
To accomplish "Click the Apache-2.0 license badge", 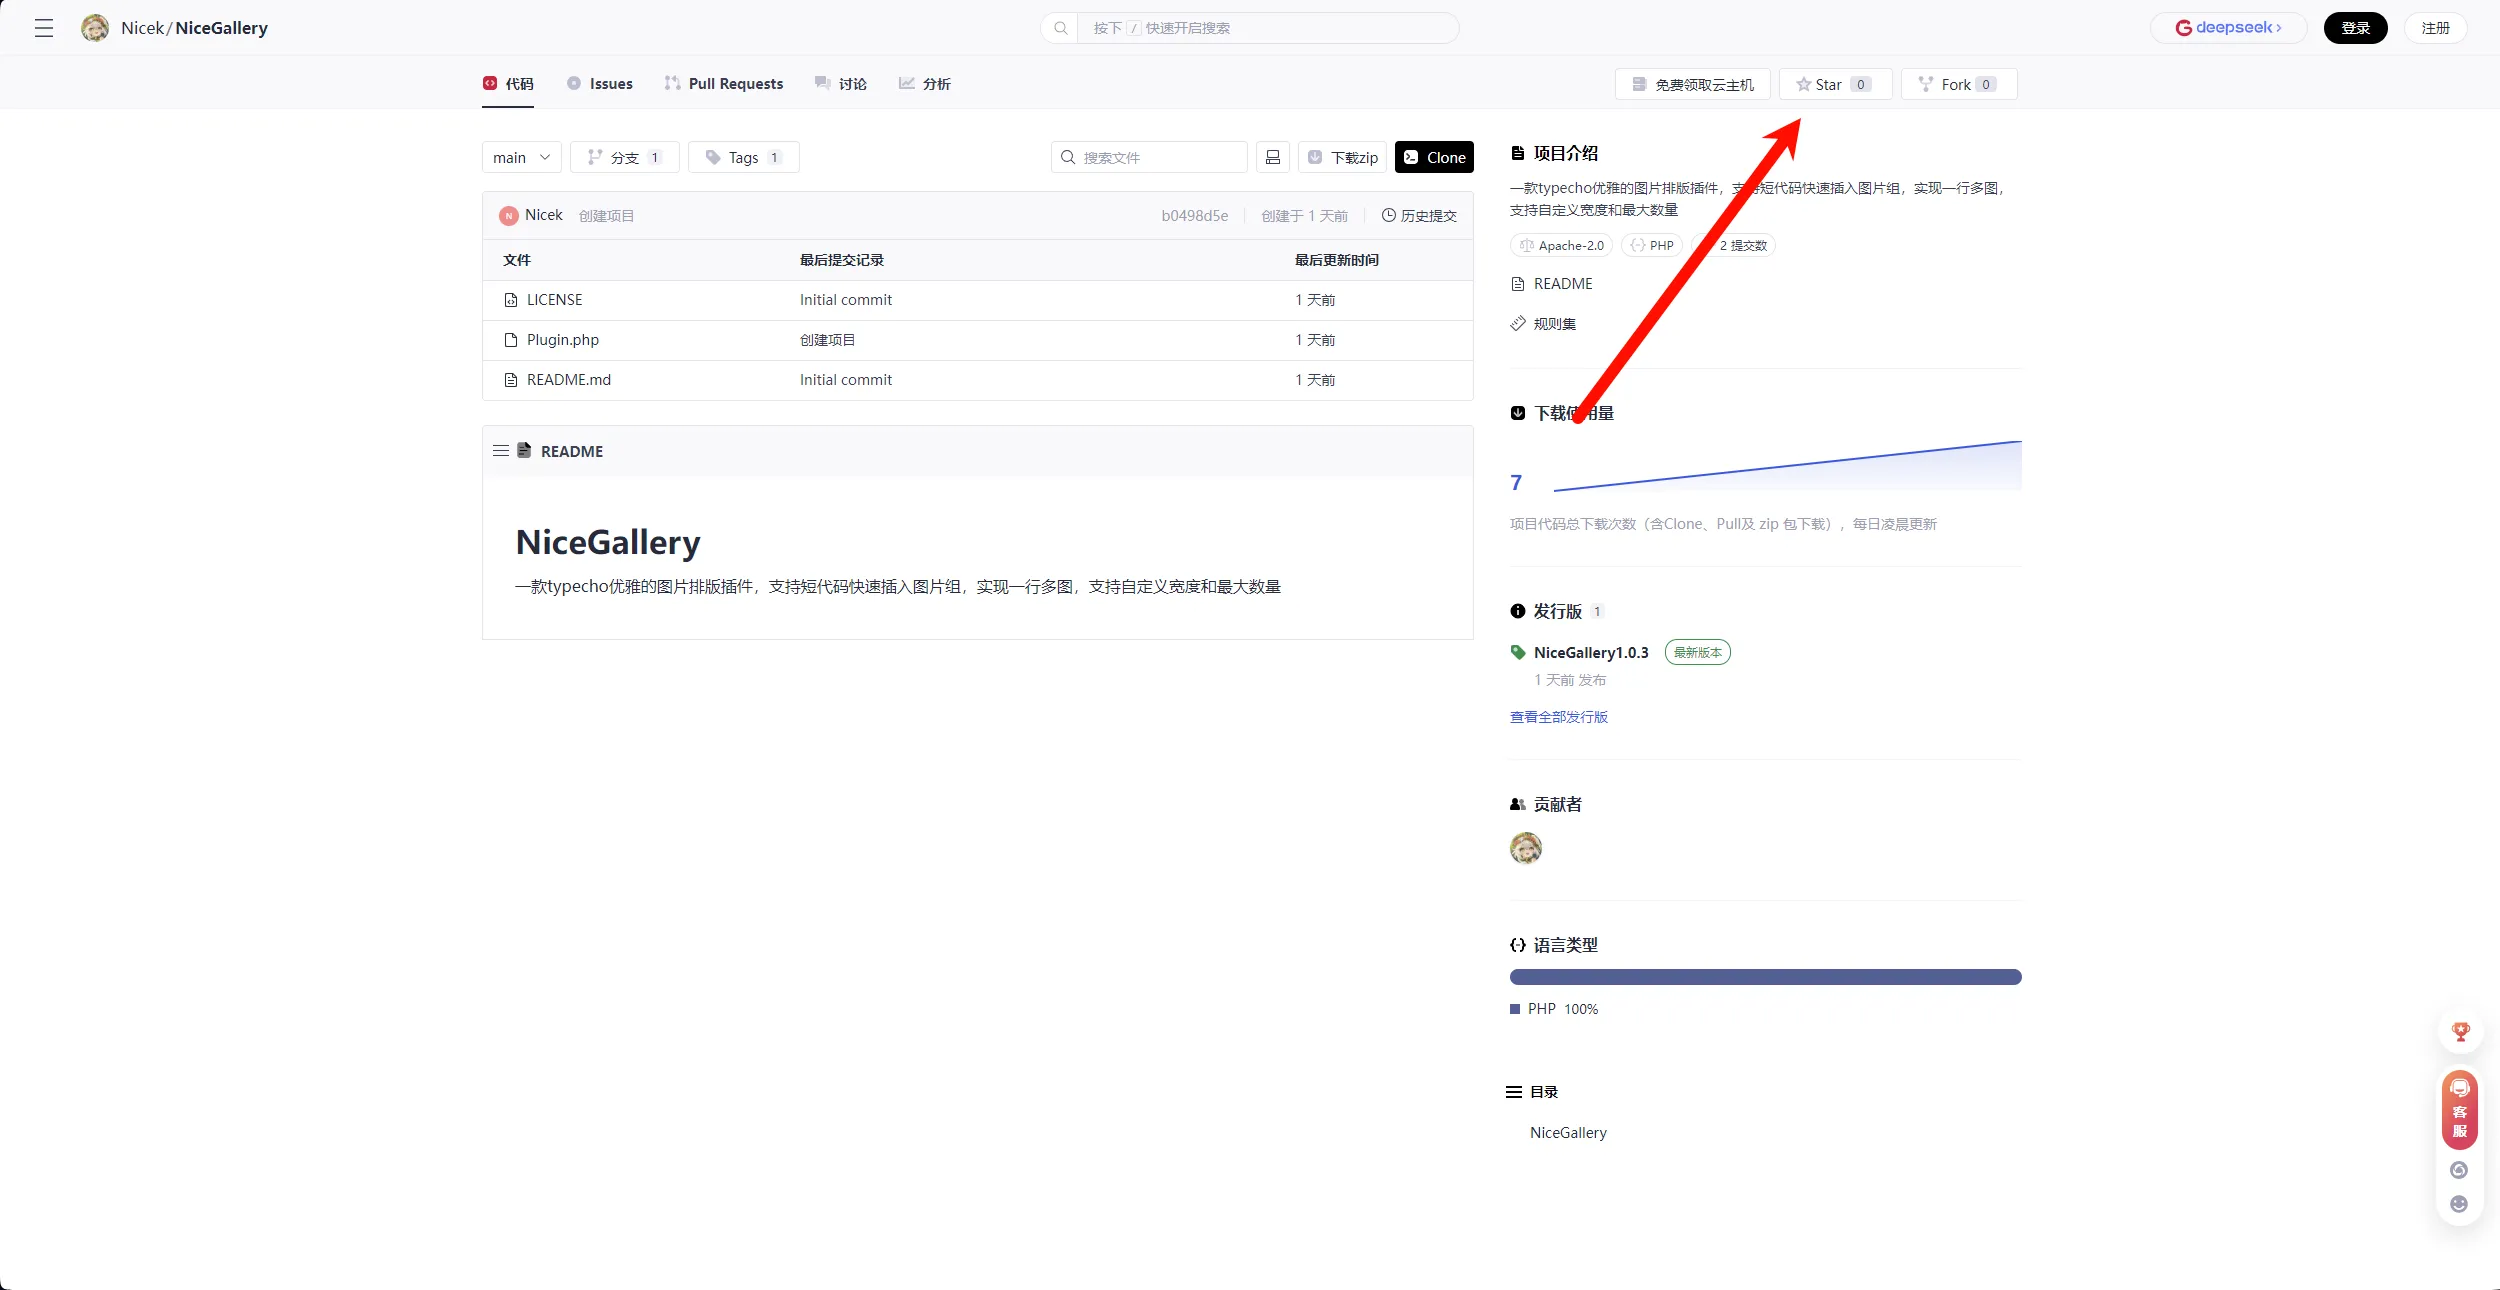I will (1561, 245).
